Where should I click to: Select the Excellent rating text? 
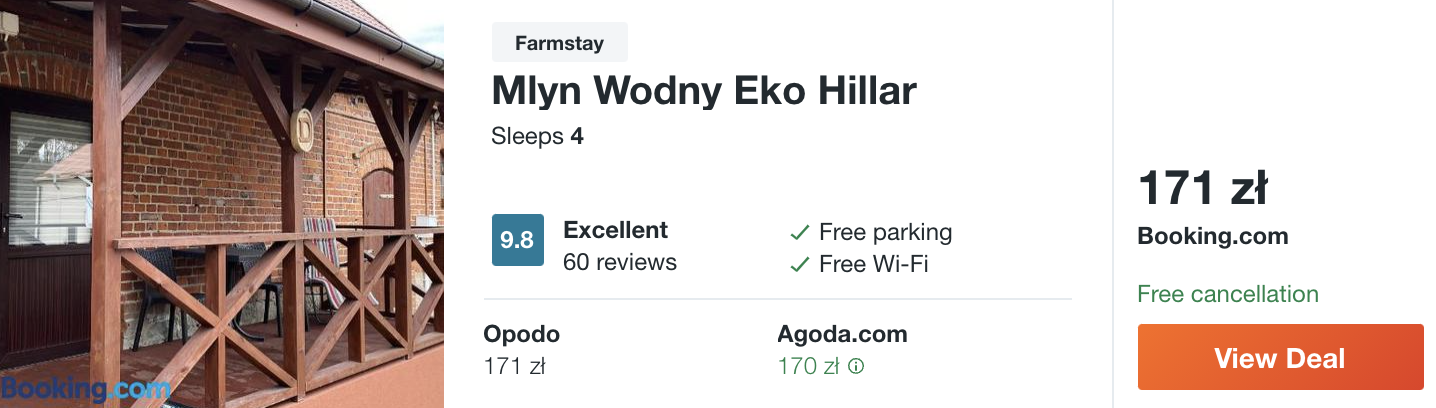point(616,230)
